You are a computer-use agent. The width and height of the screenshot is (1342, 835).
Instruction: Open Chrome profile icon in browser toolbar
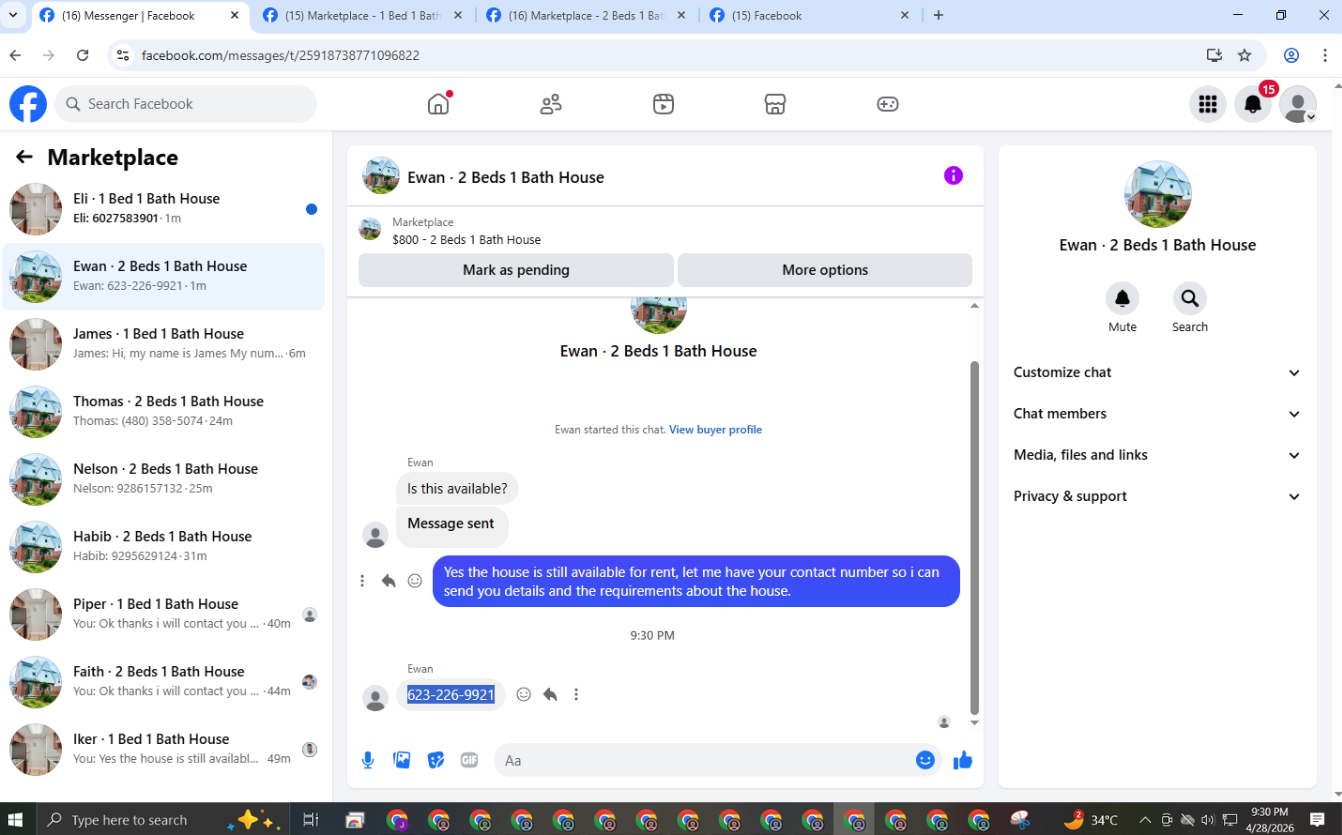pos(1291,55)
